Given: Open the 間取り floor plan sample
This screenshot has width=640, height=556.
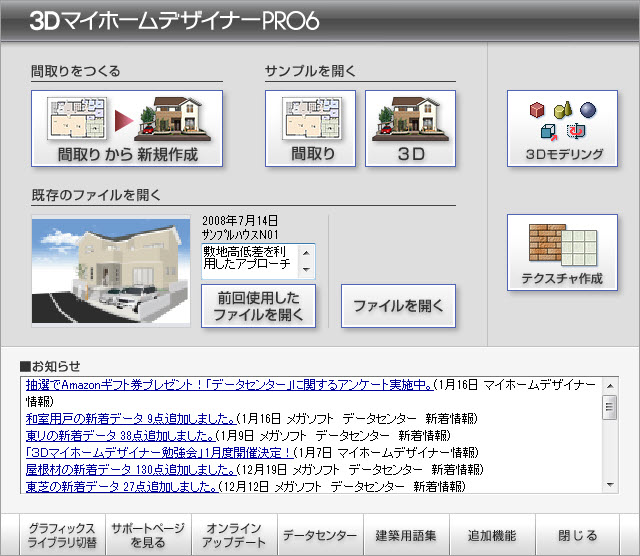Looking at the screenshot, I should click(x=310, y=129).
